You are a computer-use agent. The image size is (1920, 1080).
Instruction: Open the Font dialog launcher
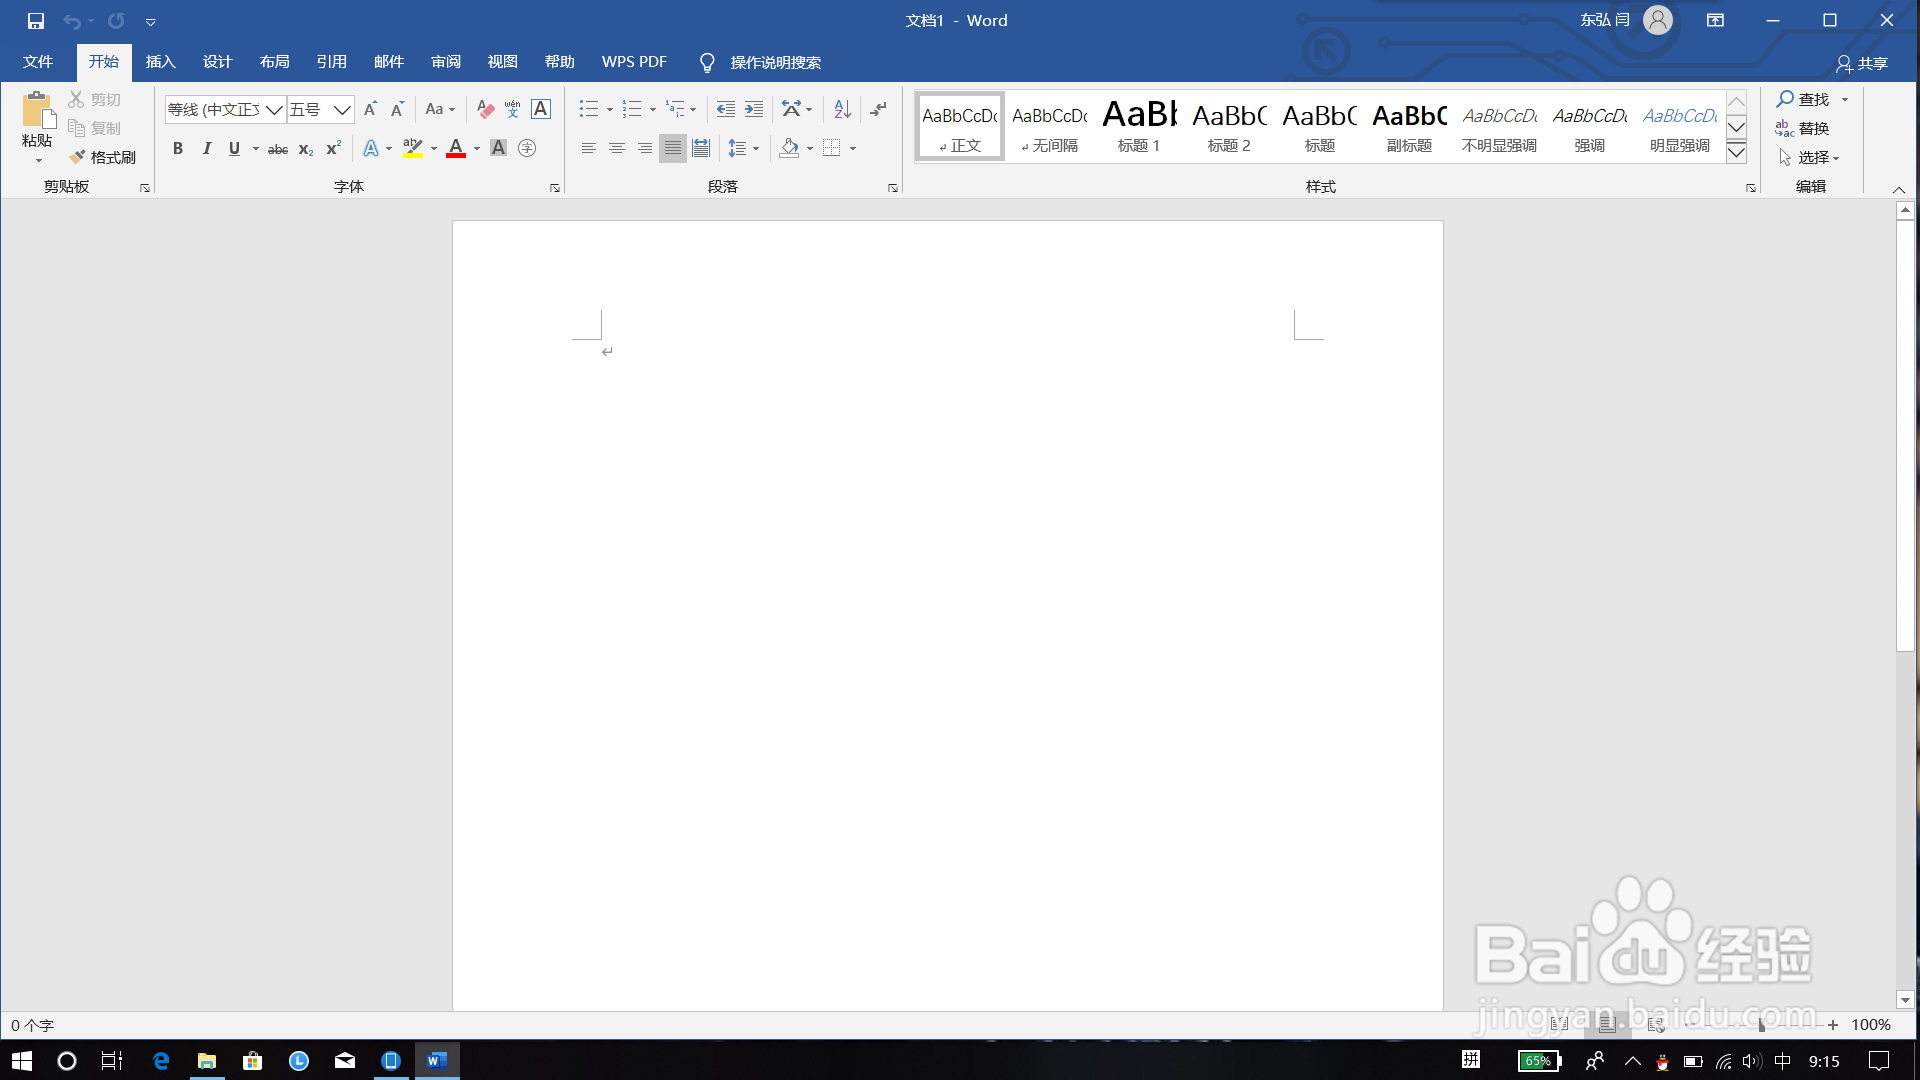[554, 188]
